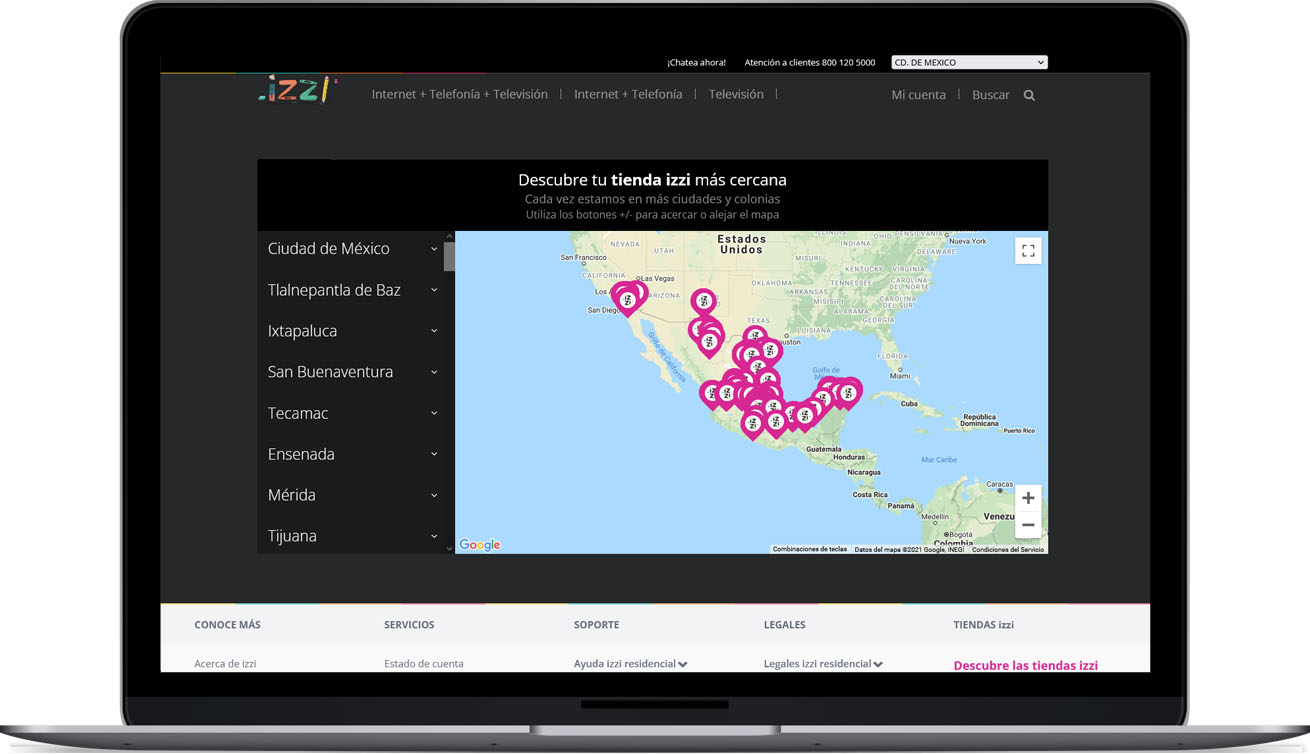Image resolution: width=1310 pixels, height=754 pixels.
Task: Select the izzi store pin near Cuba
Action: 848,394
